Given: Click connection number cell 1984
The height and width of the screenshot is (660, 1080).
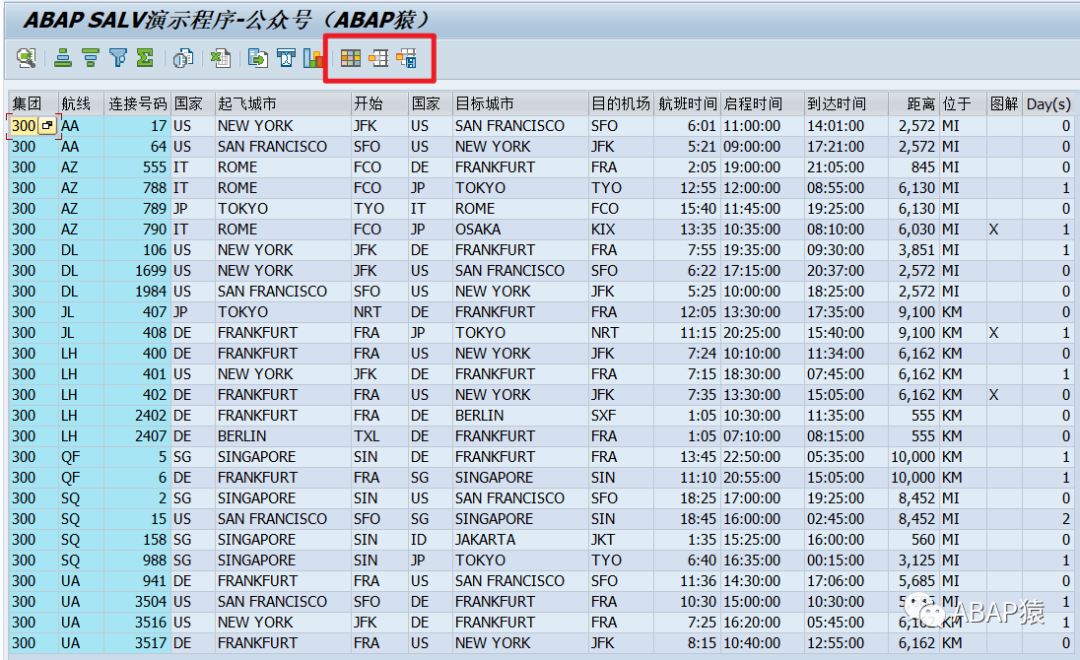Looking at the screenshot, I should (137, 291).
